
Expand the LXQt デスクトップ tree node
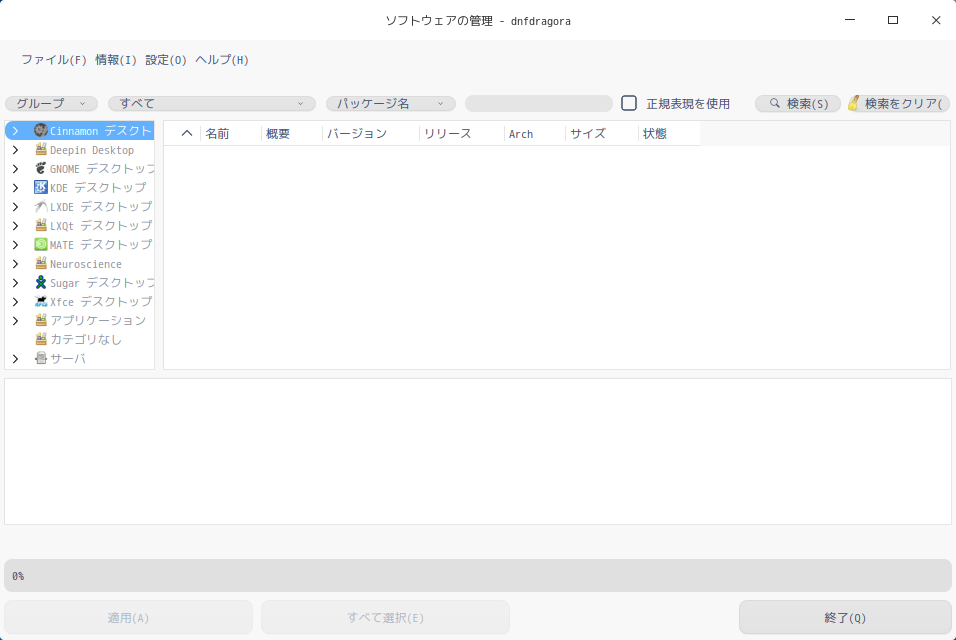16,226
